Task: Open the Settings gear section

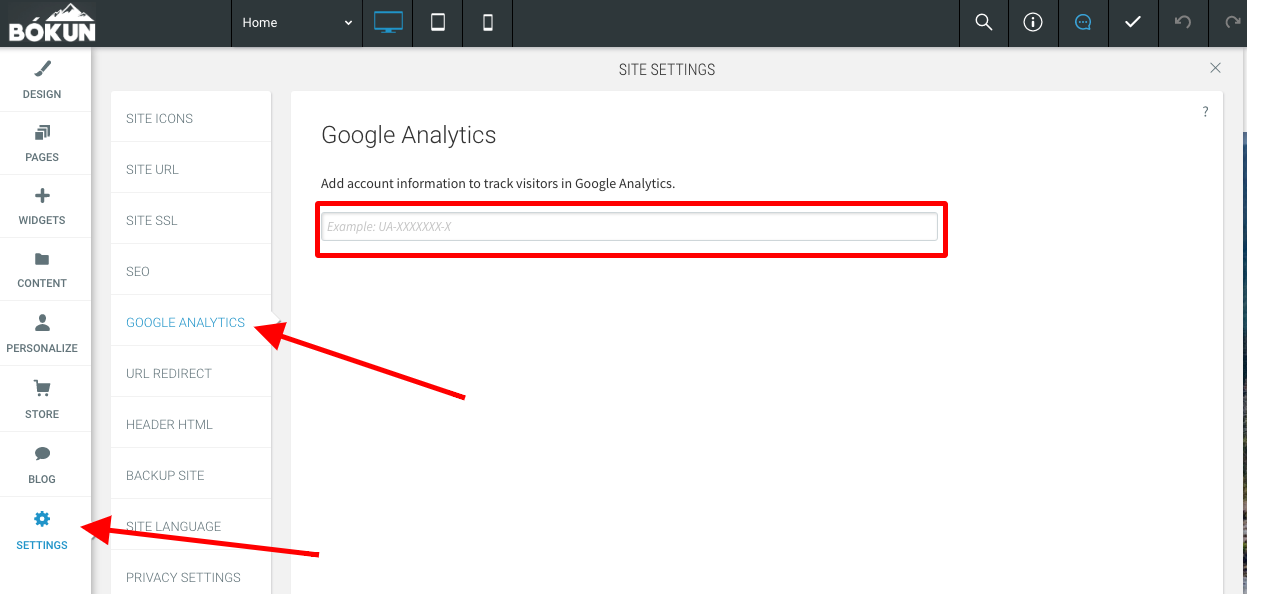Action: pos(42,530)
